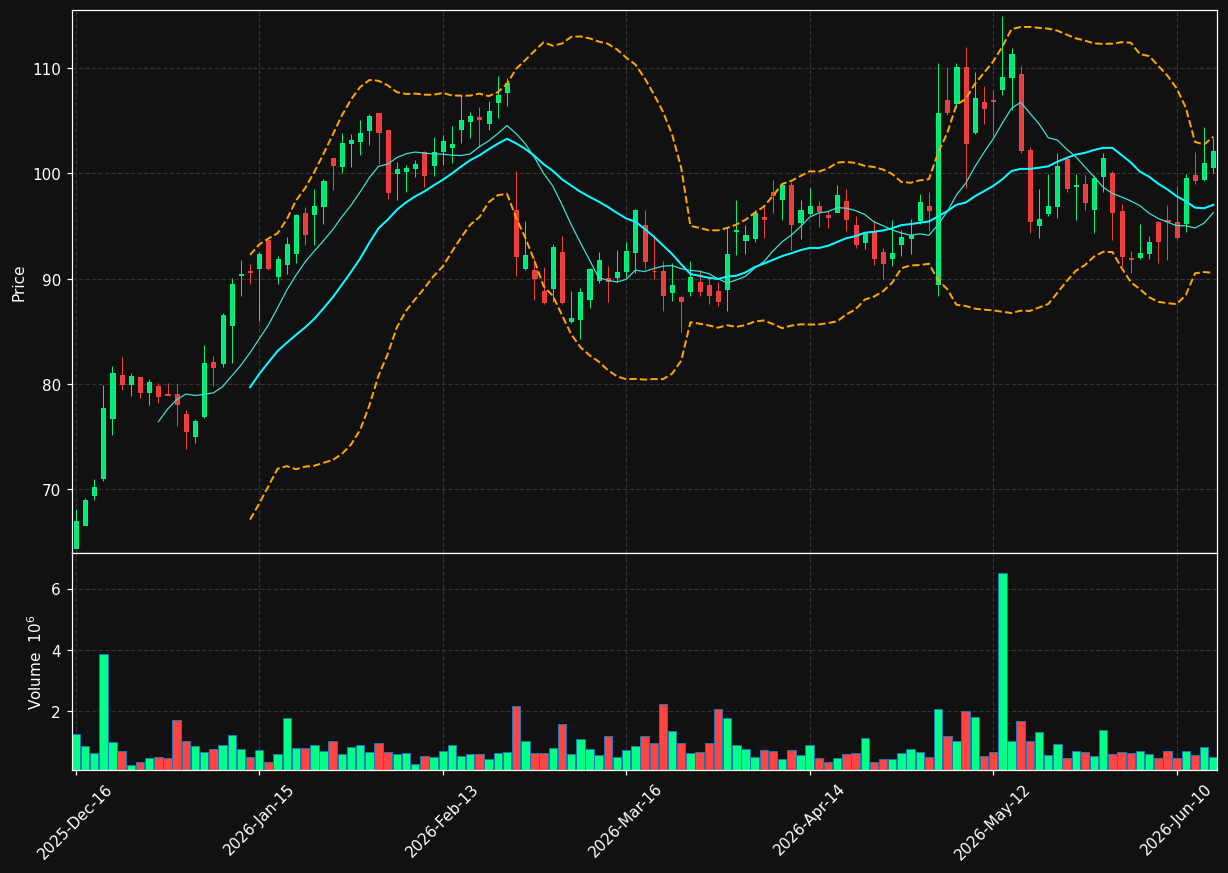Click the December volume bar near 4 million
This screenshot has width=1228, height=873.
(x=103, y=712)
